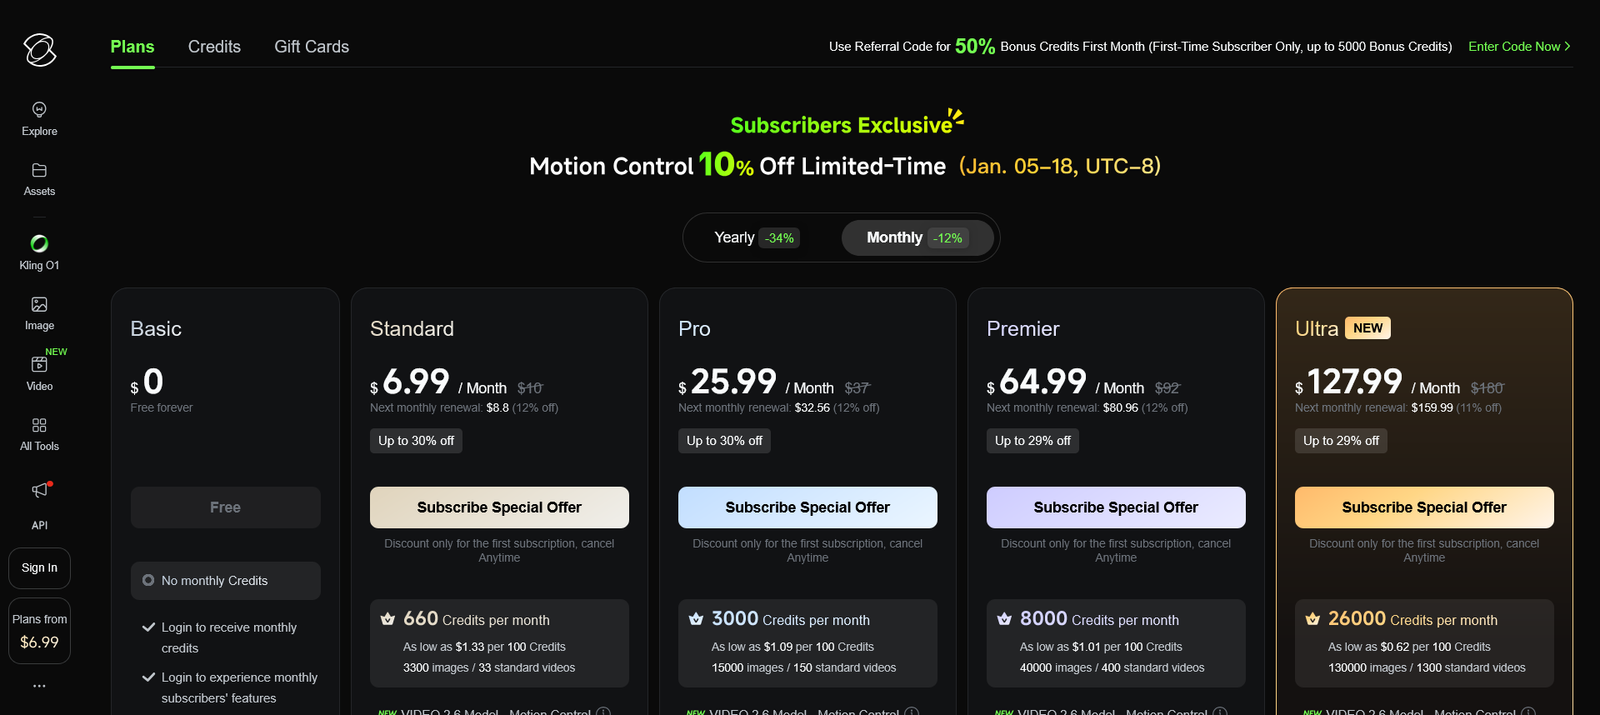Screen dimensions: 1600x715
Task: Switch billing to Monthly
Action: pos(915,238)
